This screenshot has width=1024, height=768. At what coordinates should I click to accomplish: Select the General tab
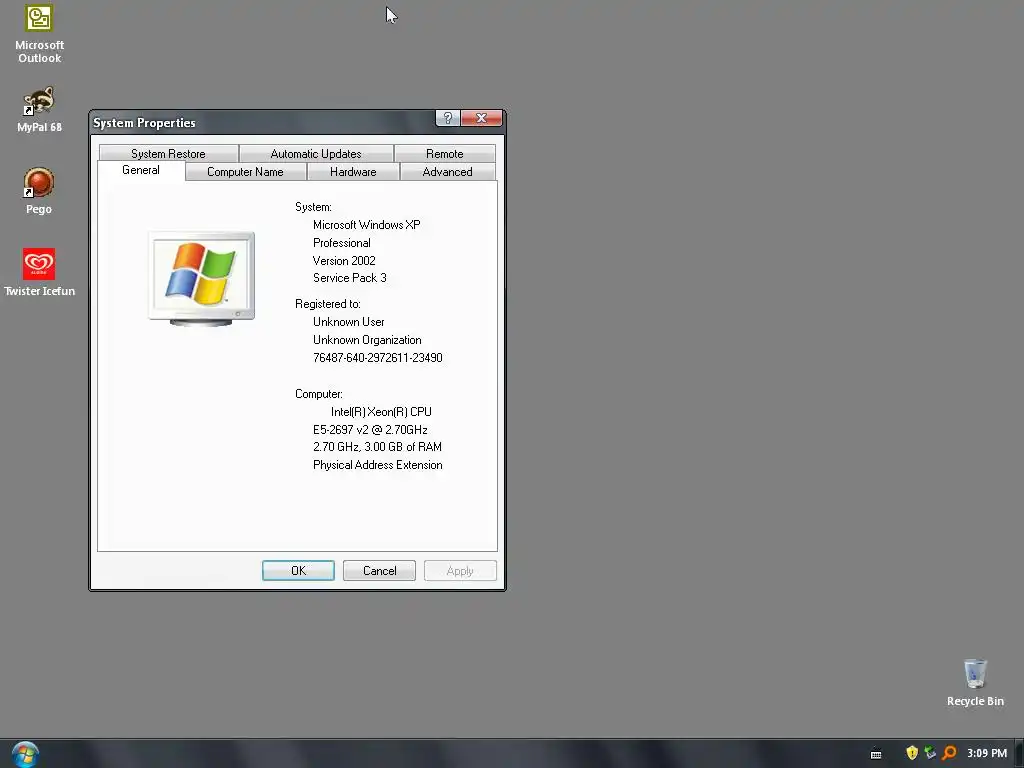(x=141, y=170)
